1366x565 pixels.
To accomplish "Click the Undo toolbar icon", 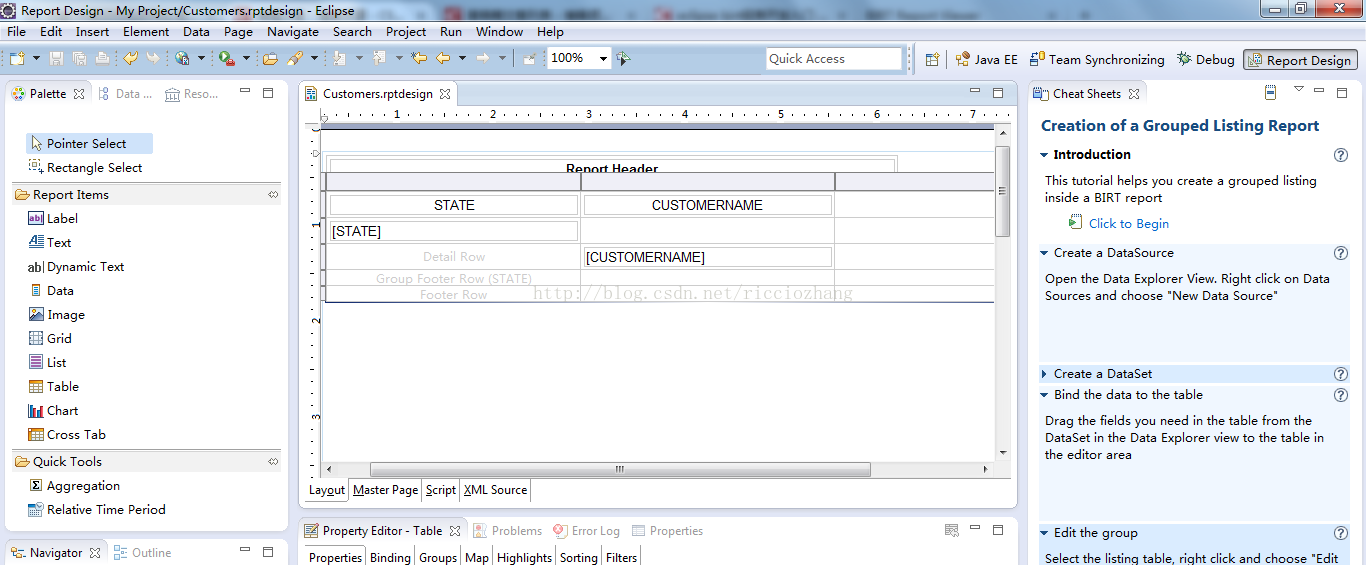I will coord(130,59).
